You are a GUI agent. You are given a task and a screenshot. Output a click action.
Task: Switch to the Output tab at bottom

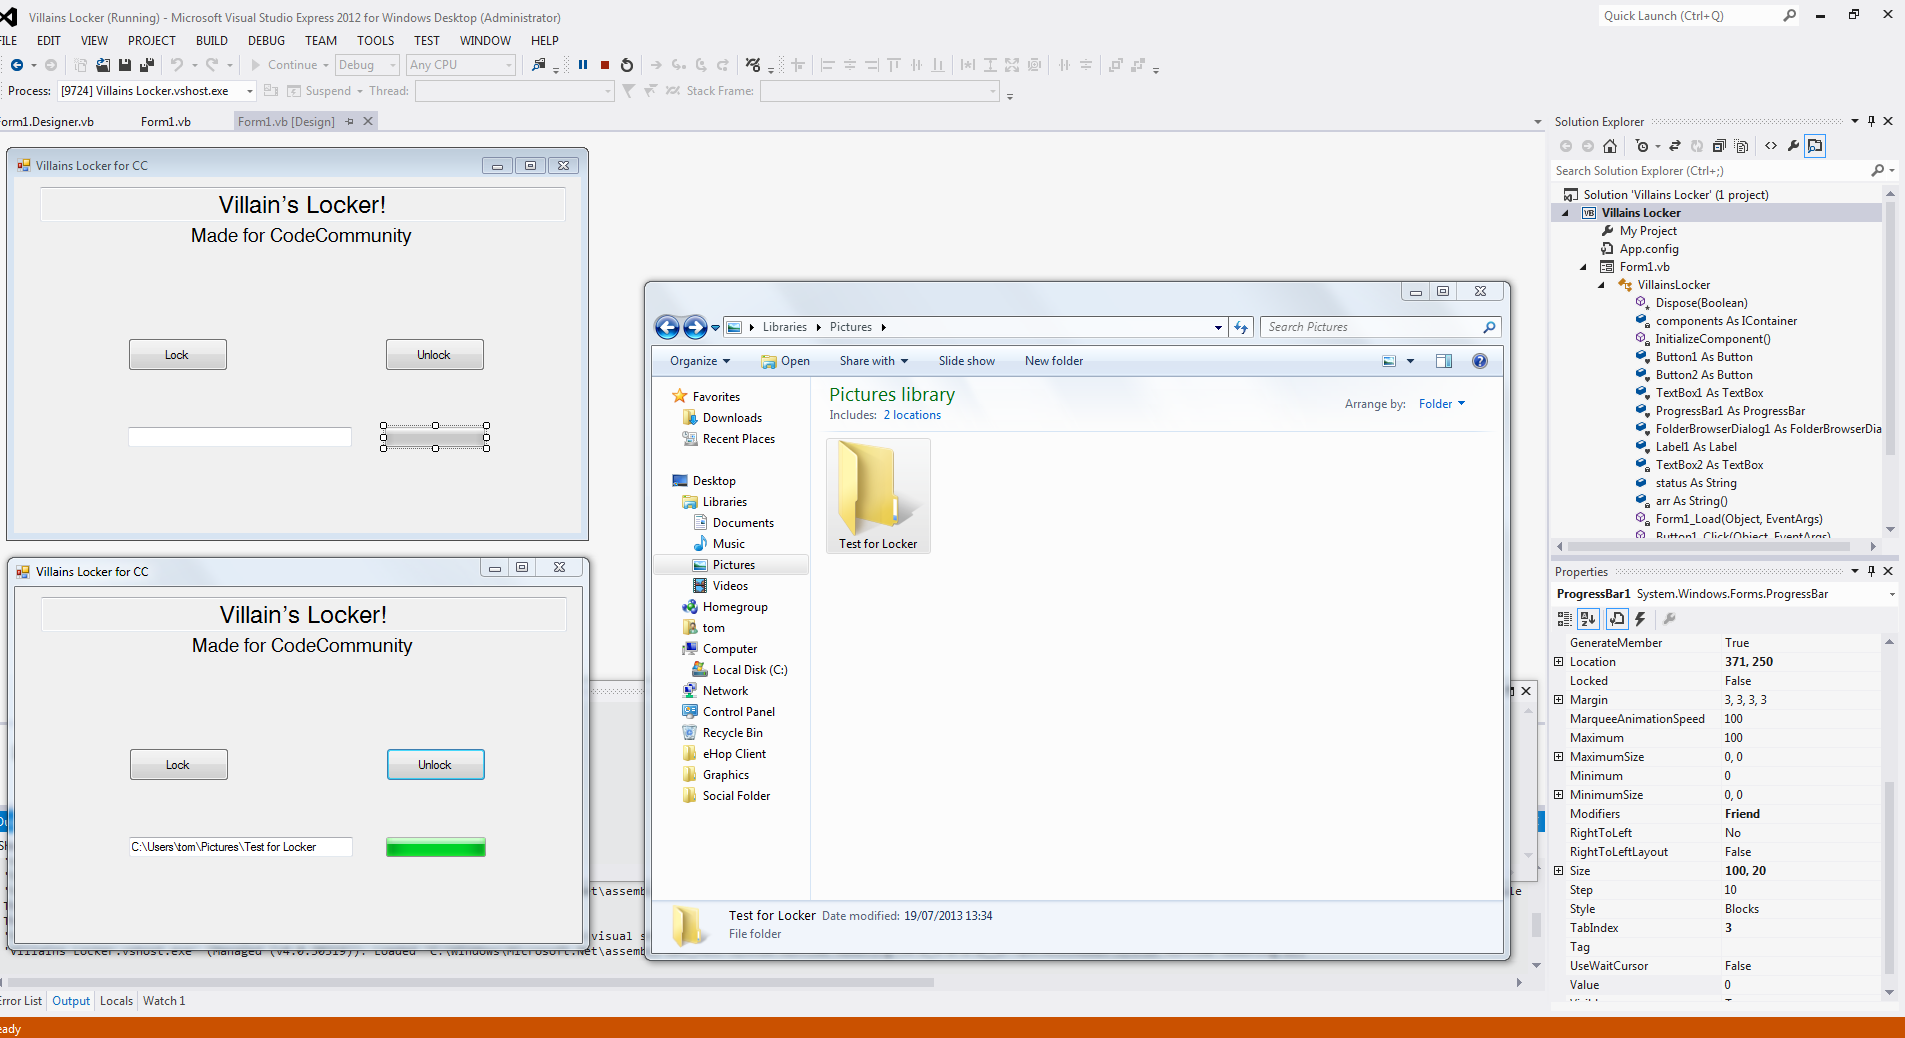pos(71,1001)
